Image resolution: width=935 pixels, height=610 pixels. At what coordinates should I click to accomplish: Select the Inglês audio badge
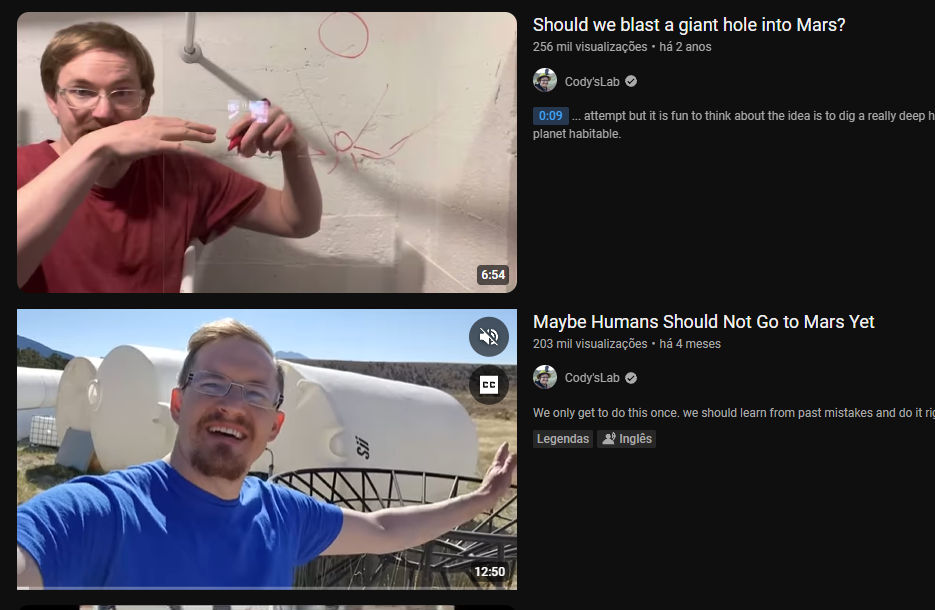tap(627, 439)
